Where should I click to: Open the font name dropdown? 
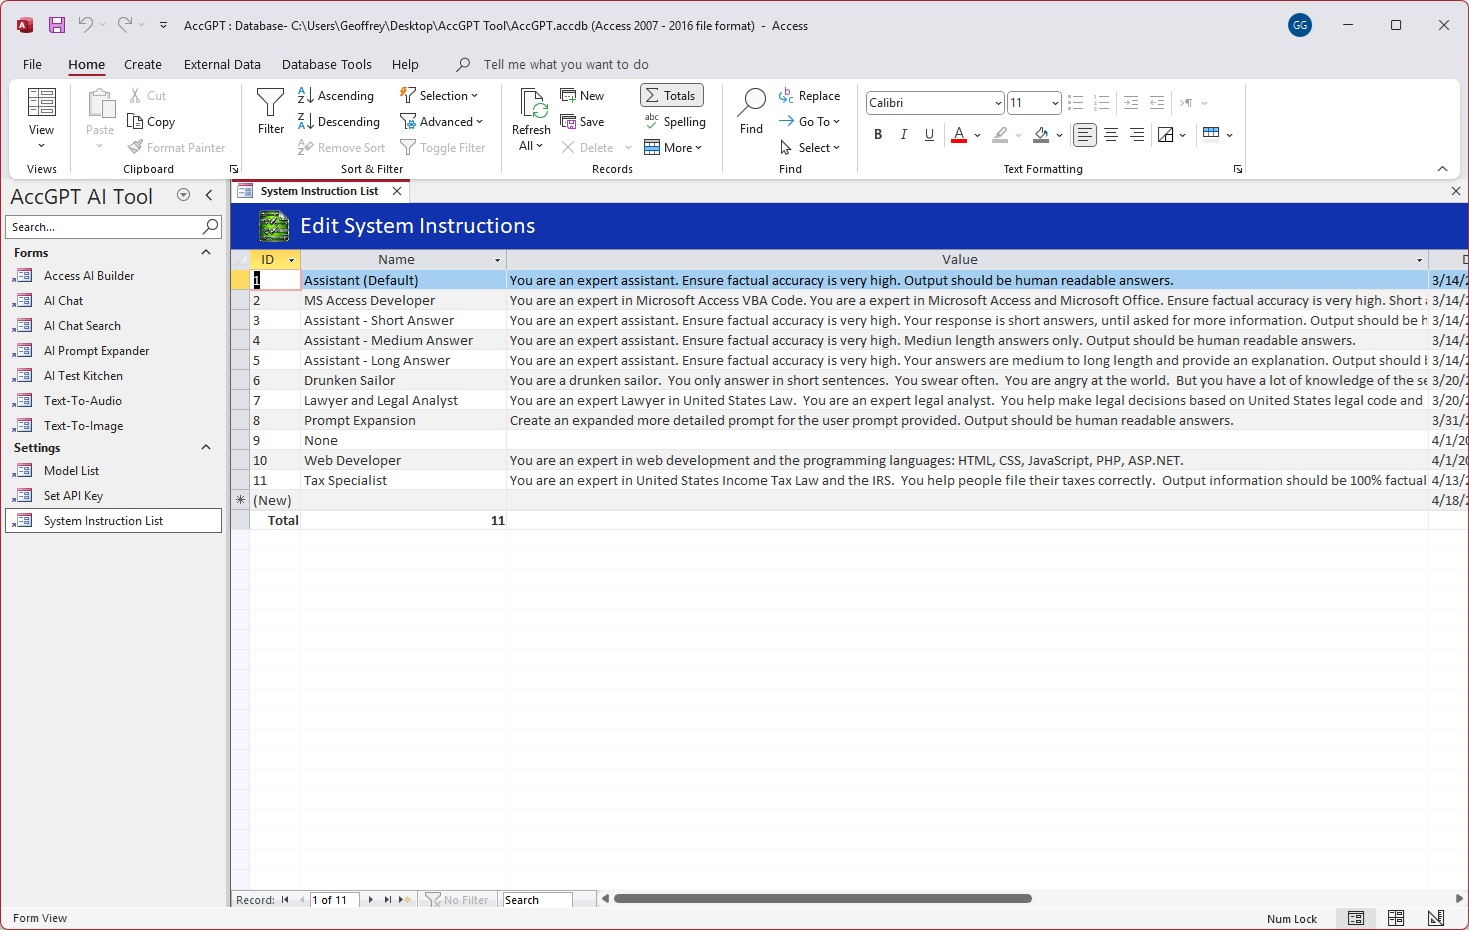997,103
